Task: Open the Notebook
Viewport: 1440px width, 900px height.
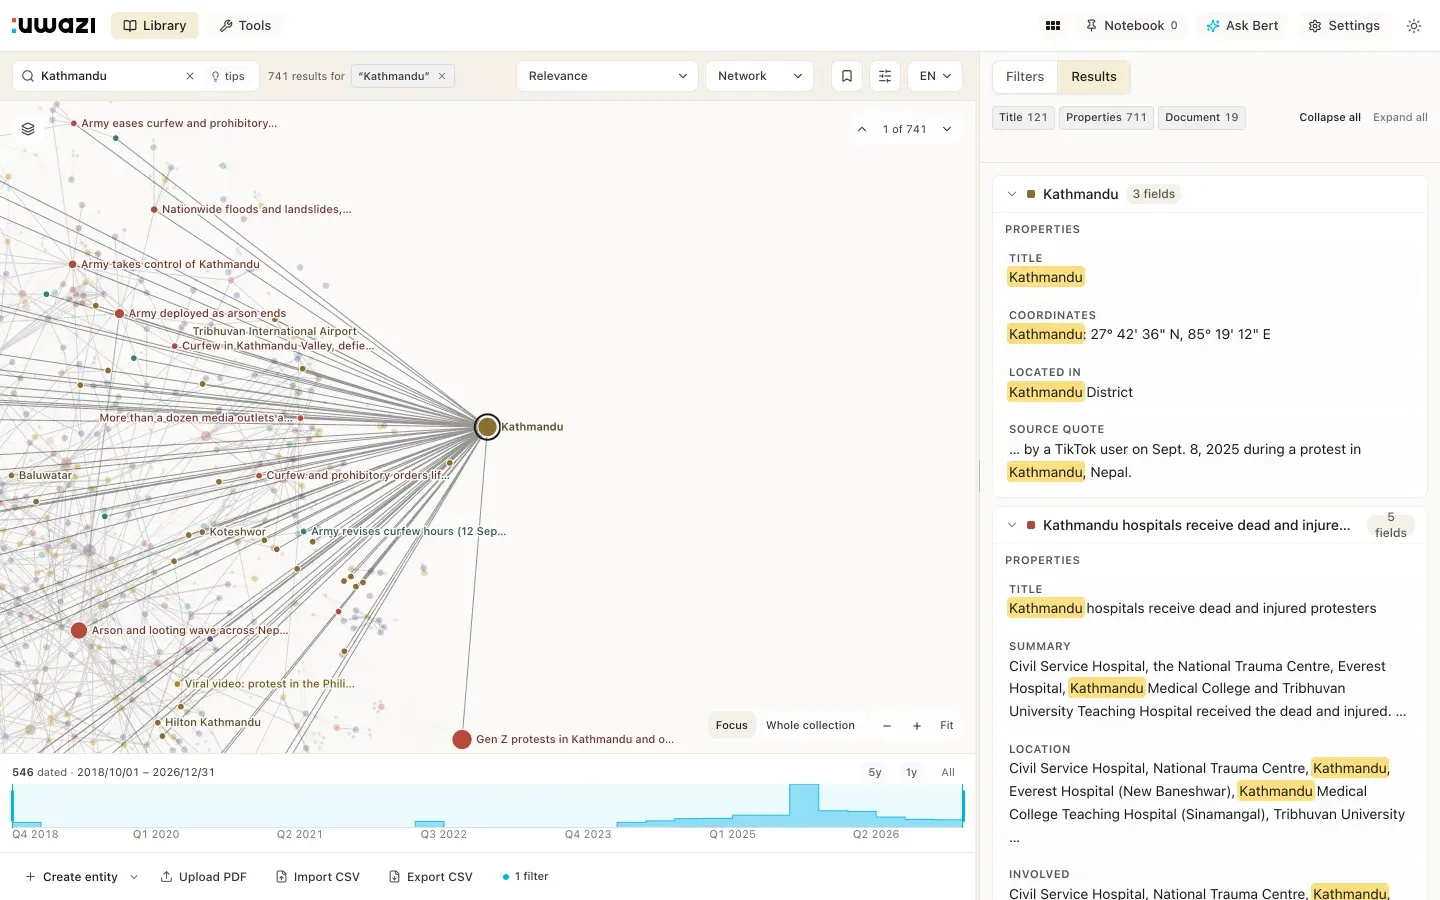Action: pyautogui.click(x=1132, y=26)
